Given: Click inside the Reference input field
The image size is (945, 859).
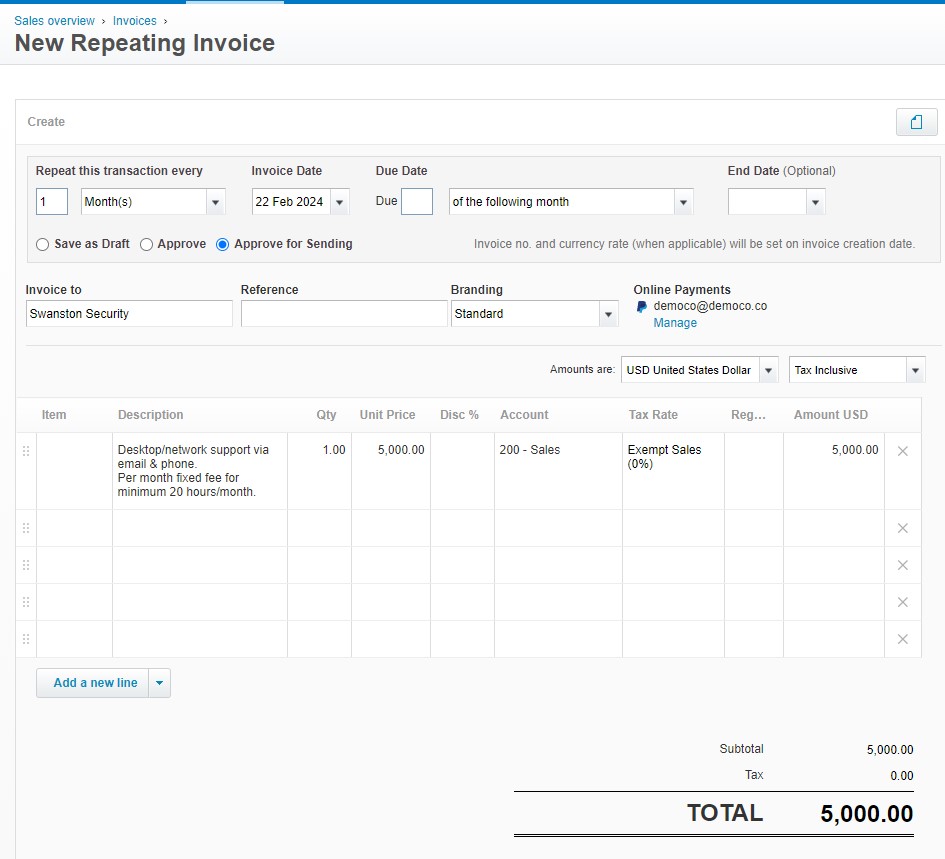Looking at the screenshot, I should point(344,313).
